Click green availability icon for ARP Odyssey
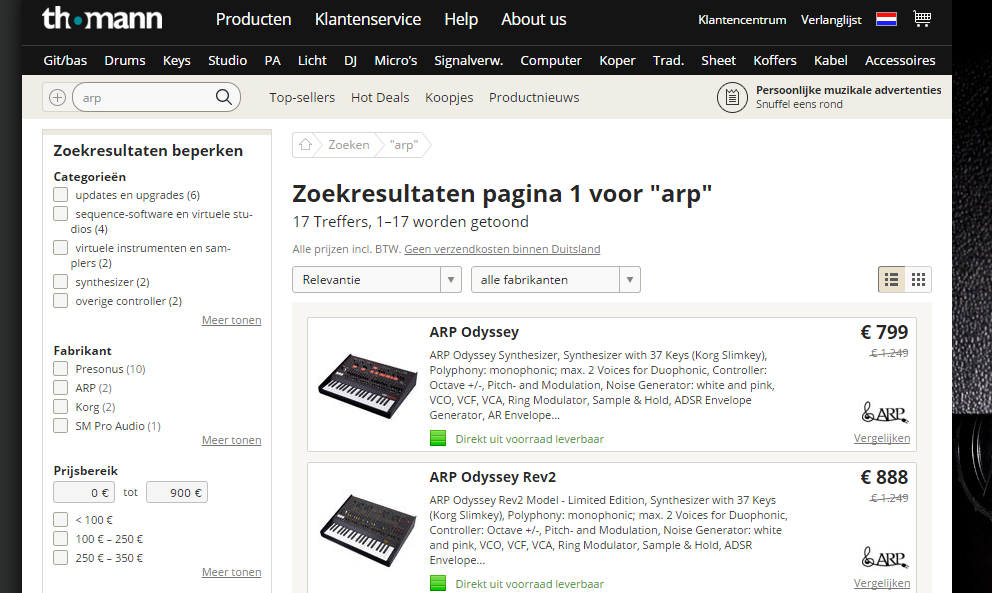This screenshot has height=593, width=992. [x=438, y=439]
